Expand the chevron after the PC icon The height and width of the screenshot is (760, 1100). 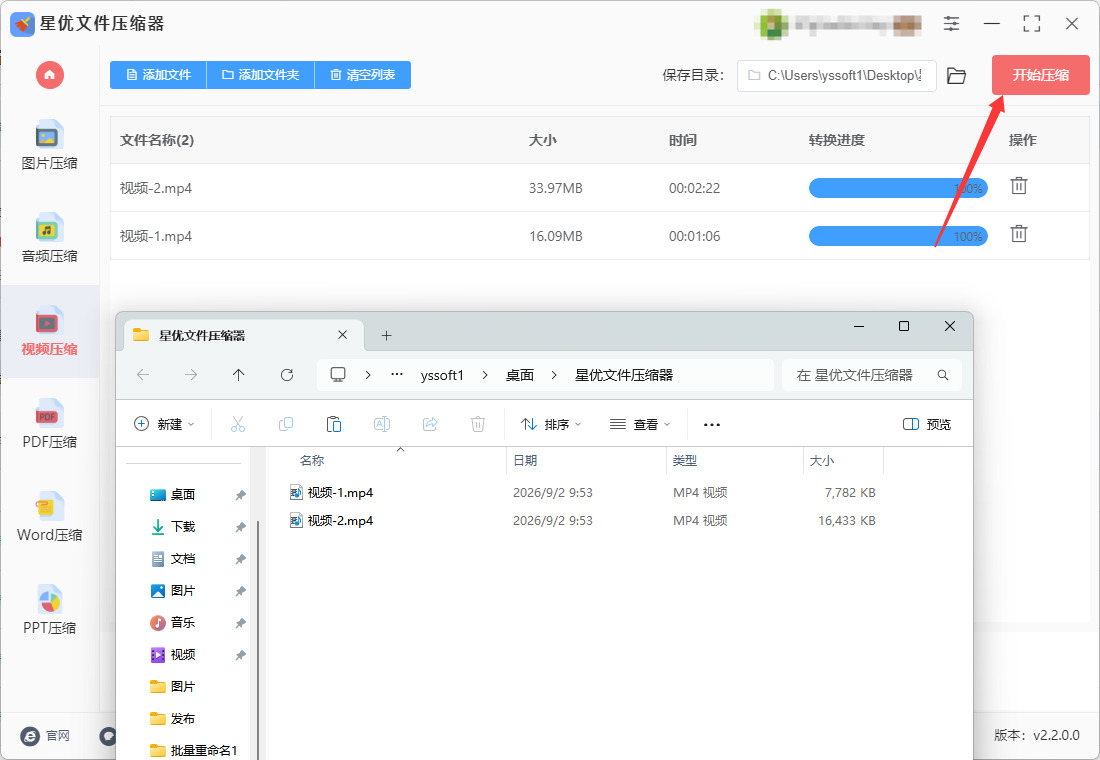[x=368, y=375]
